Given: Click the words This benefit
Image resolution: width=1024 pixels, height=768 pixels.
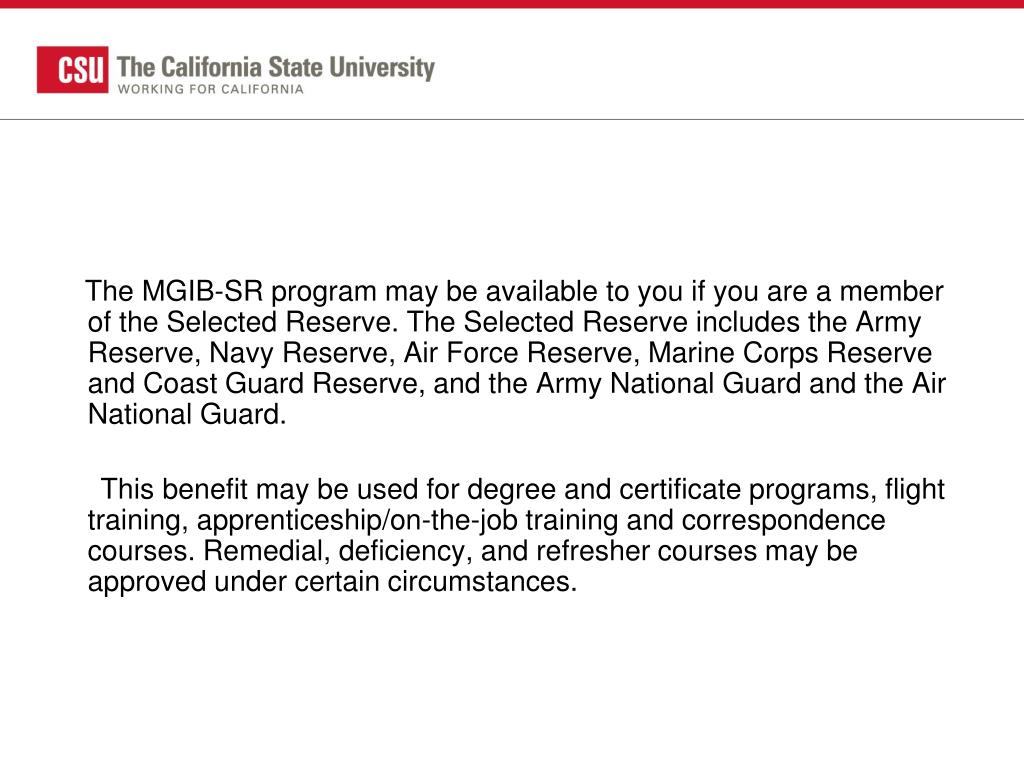Looking at the screenshot, I should pyautogui.click(x=174, y=490).
